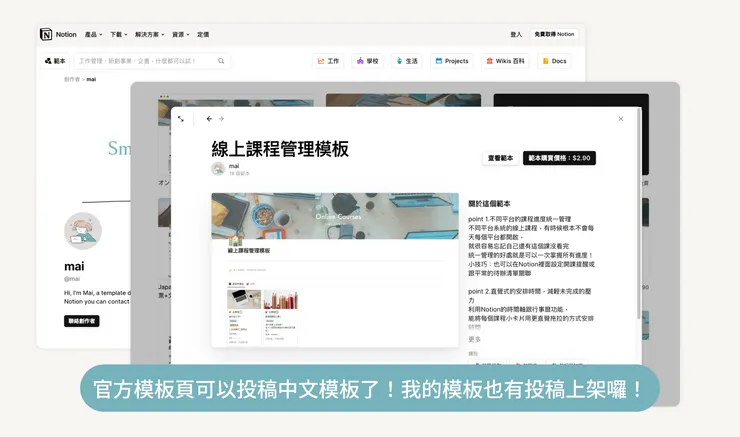Click the mai author name in modal
Image resolution: width=740 pixels, height=437 pixels.
234,166
